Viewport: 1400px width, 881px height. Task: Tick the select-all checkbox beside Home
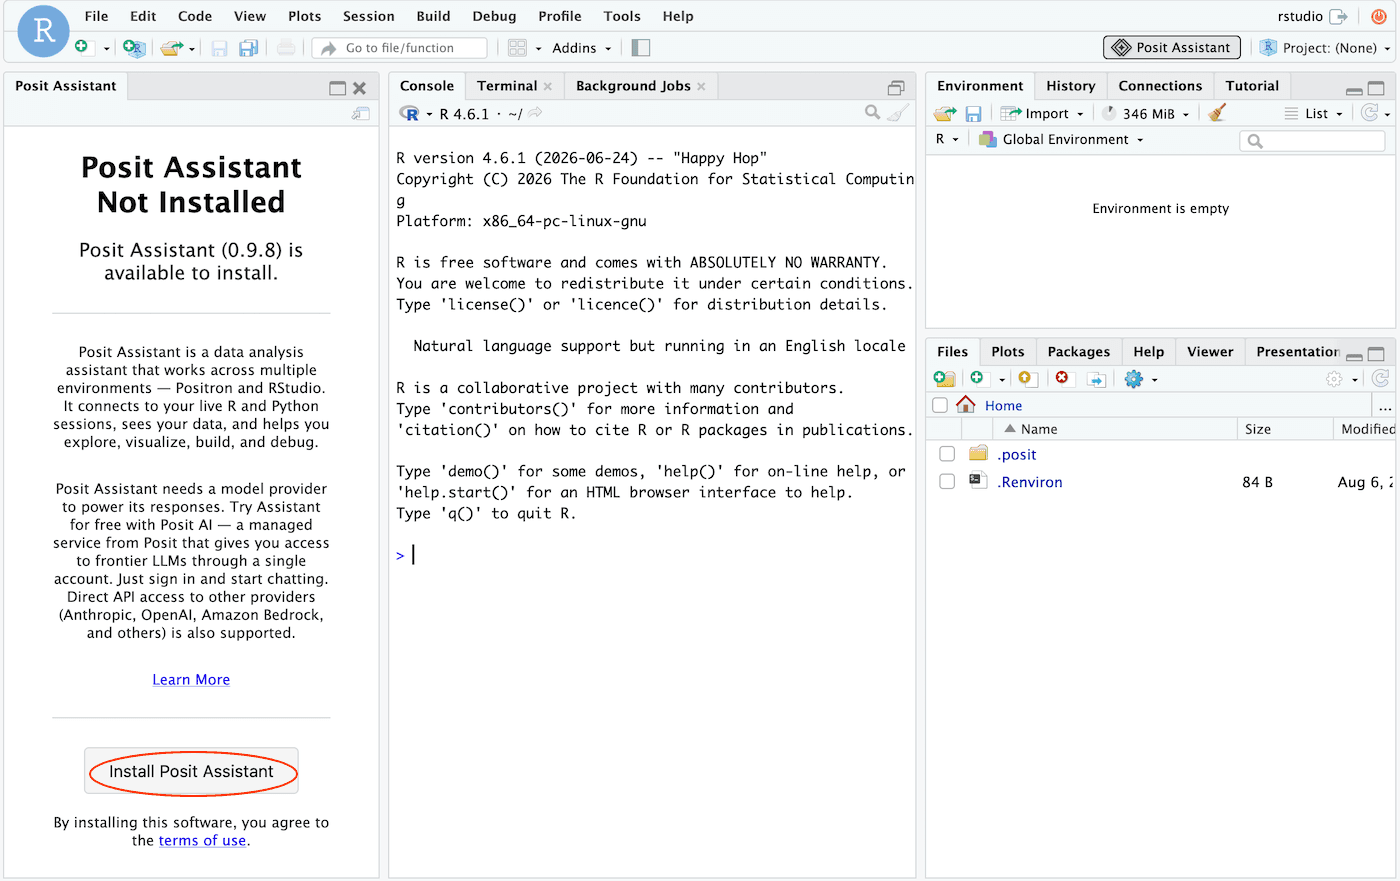[x=940, y=405]
